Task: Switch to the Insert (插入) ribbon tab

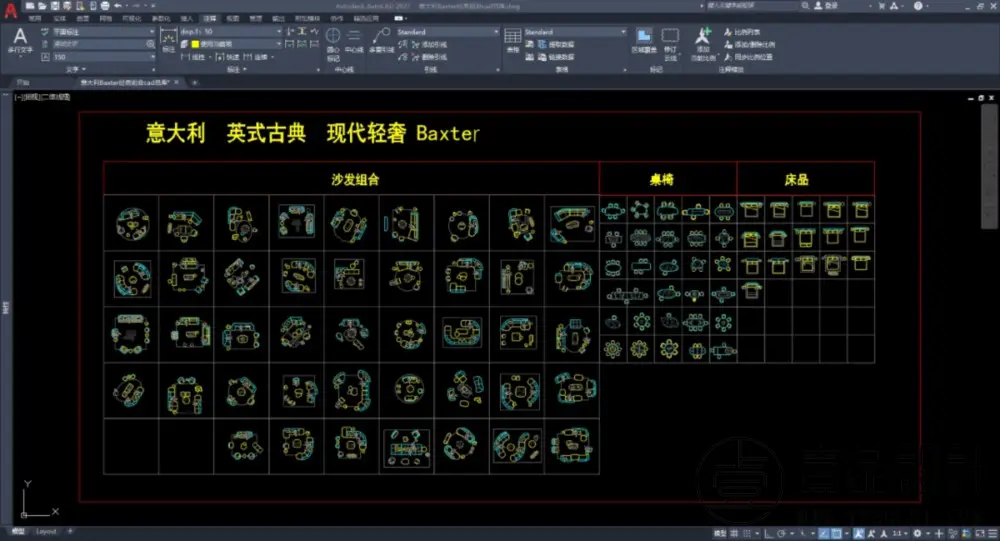Action: [x=186, y=19]
